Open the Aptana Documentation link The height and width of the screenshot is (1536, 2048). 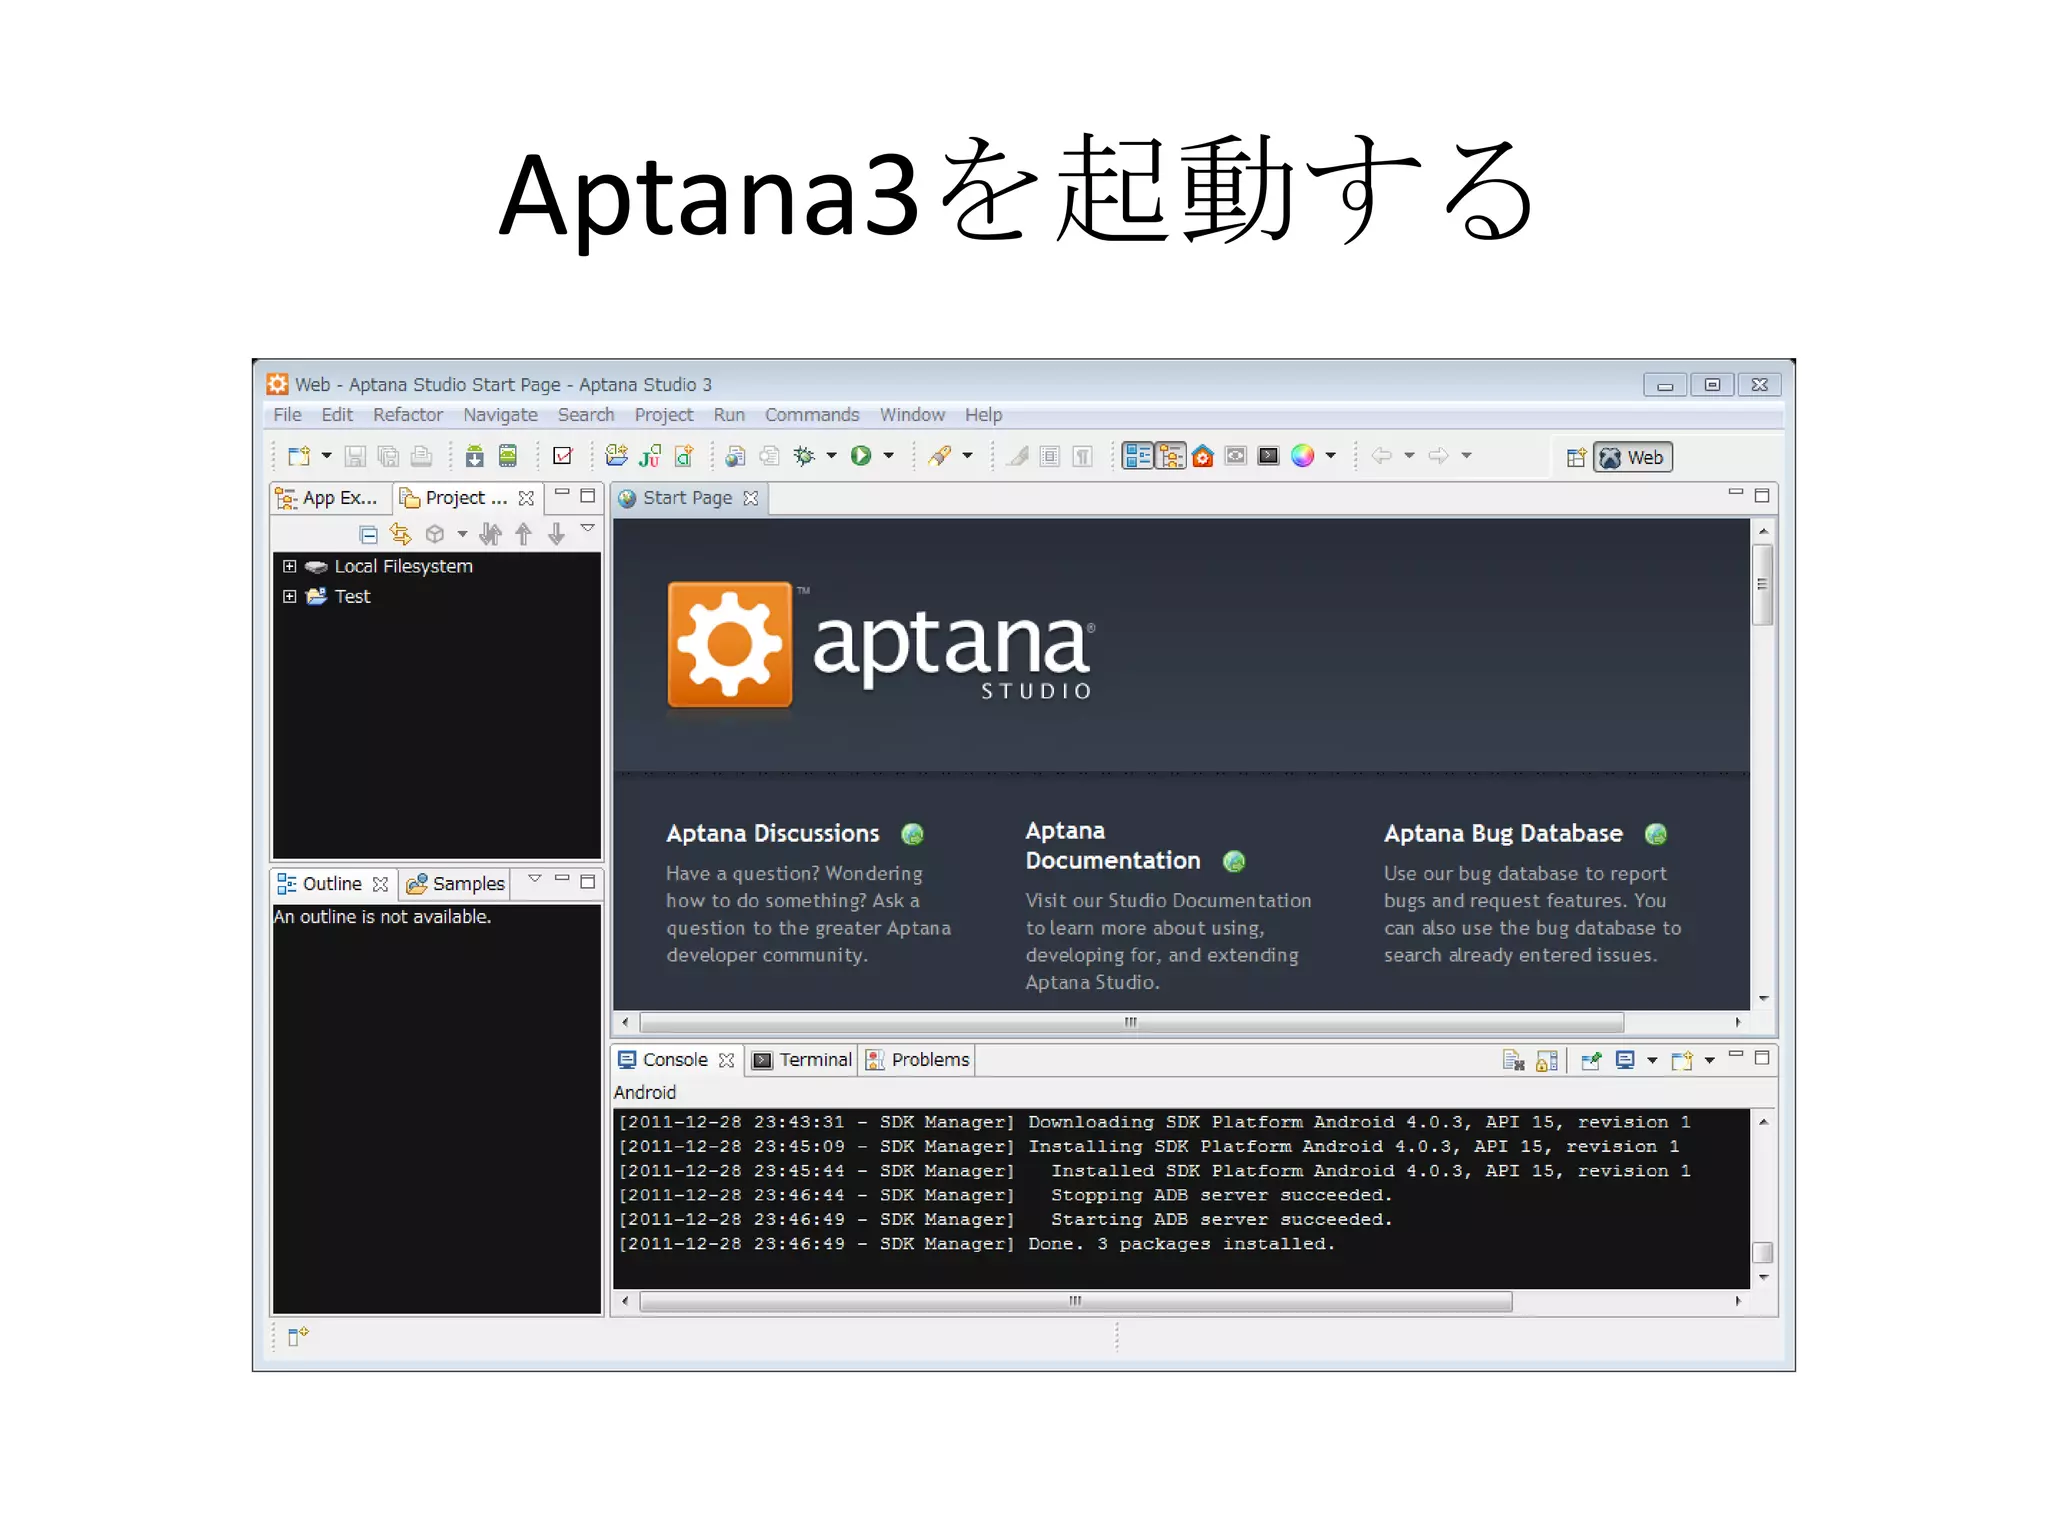click(x=1112, y=846)
